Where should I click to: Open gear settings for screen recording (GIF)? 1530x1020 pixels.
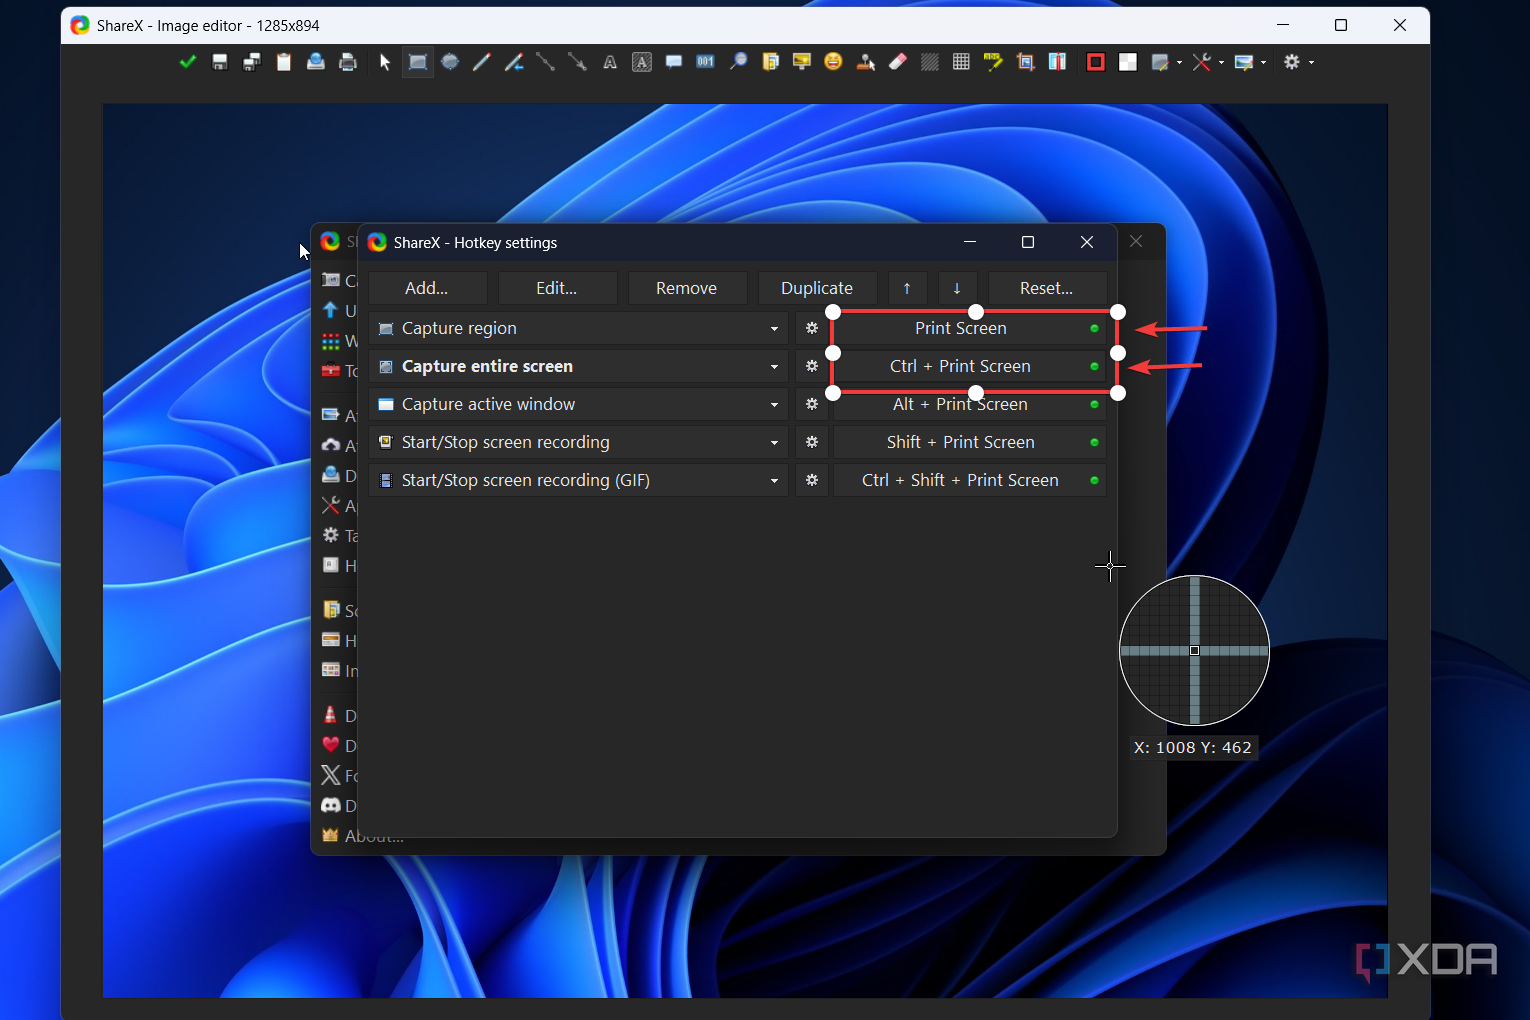812,480
